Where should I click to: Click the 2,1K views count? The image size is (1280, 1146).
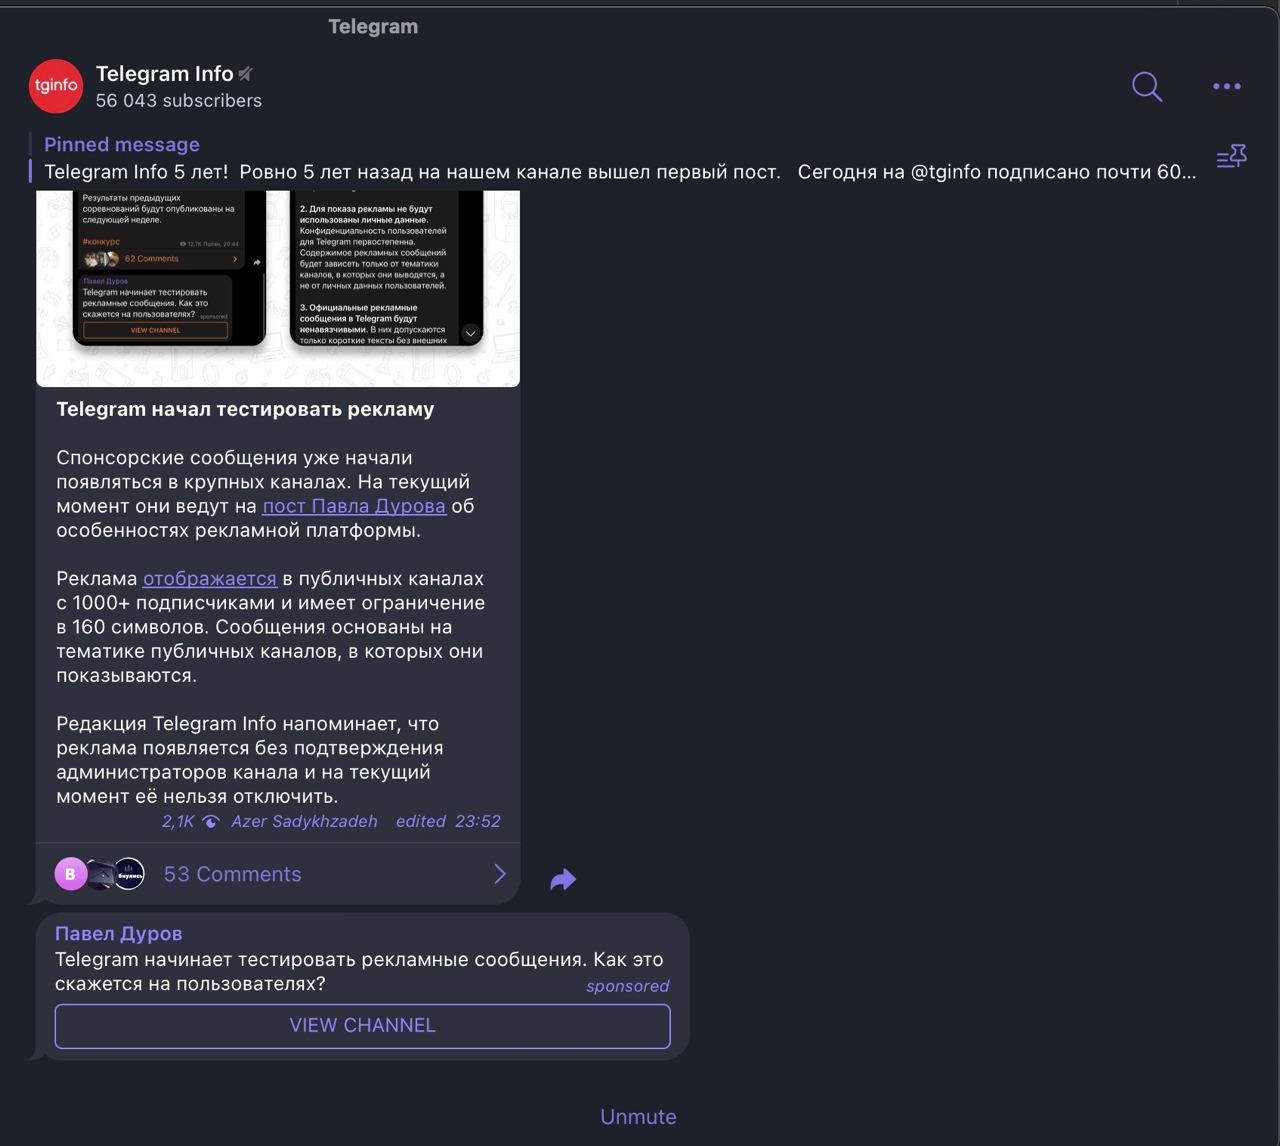(178, 822)
